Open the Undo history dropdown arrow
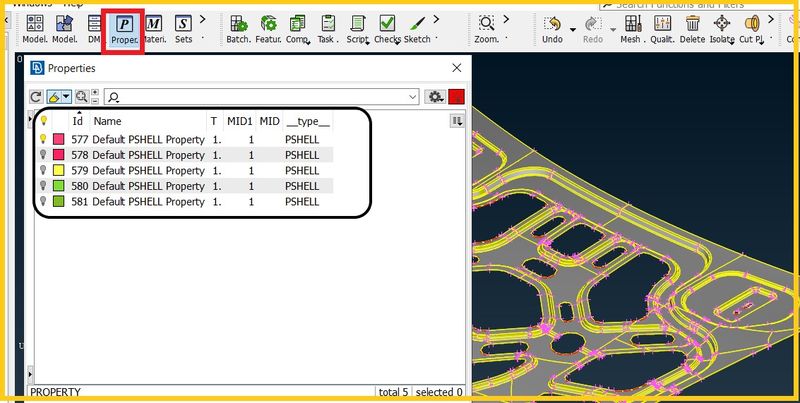800x403 pixels. (x=572, y=29)
